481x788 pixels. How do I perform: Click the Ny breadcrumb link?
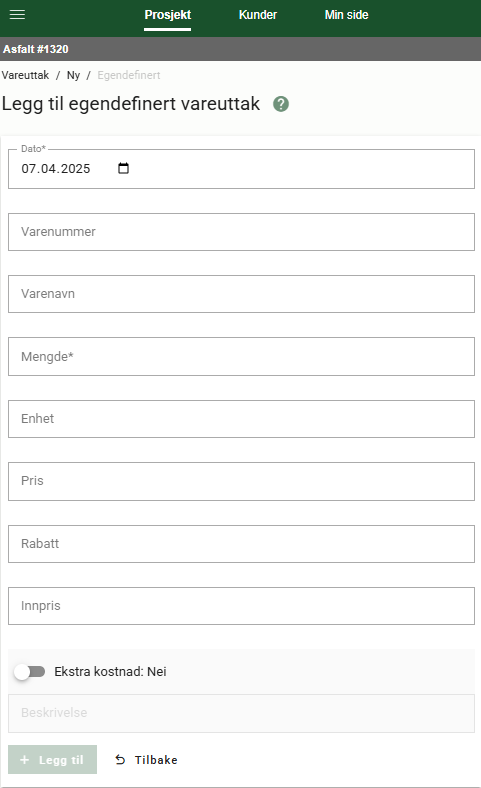73,75
